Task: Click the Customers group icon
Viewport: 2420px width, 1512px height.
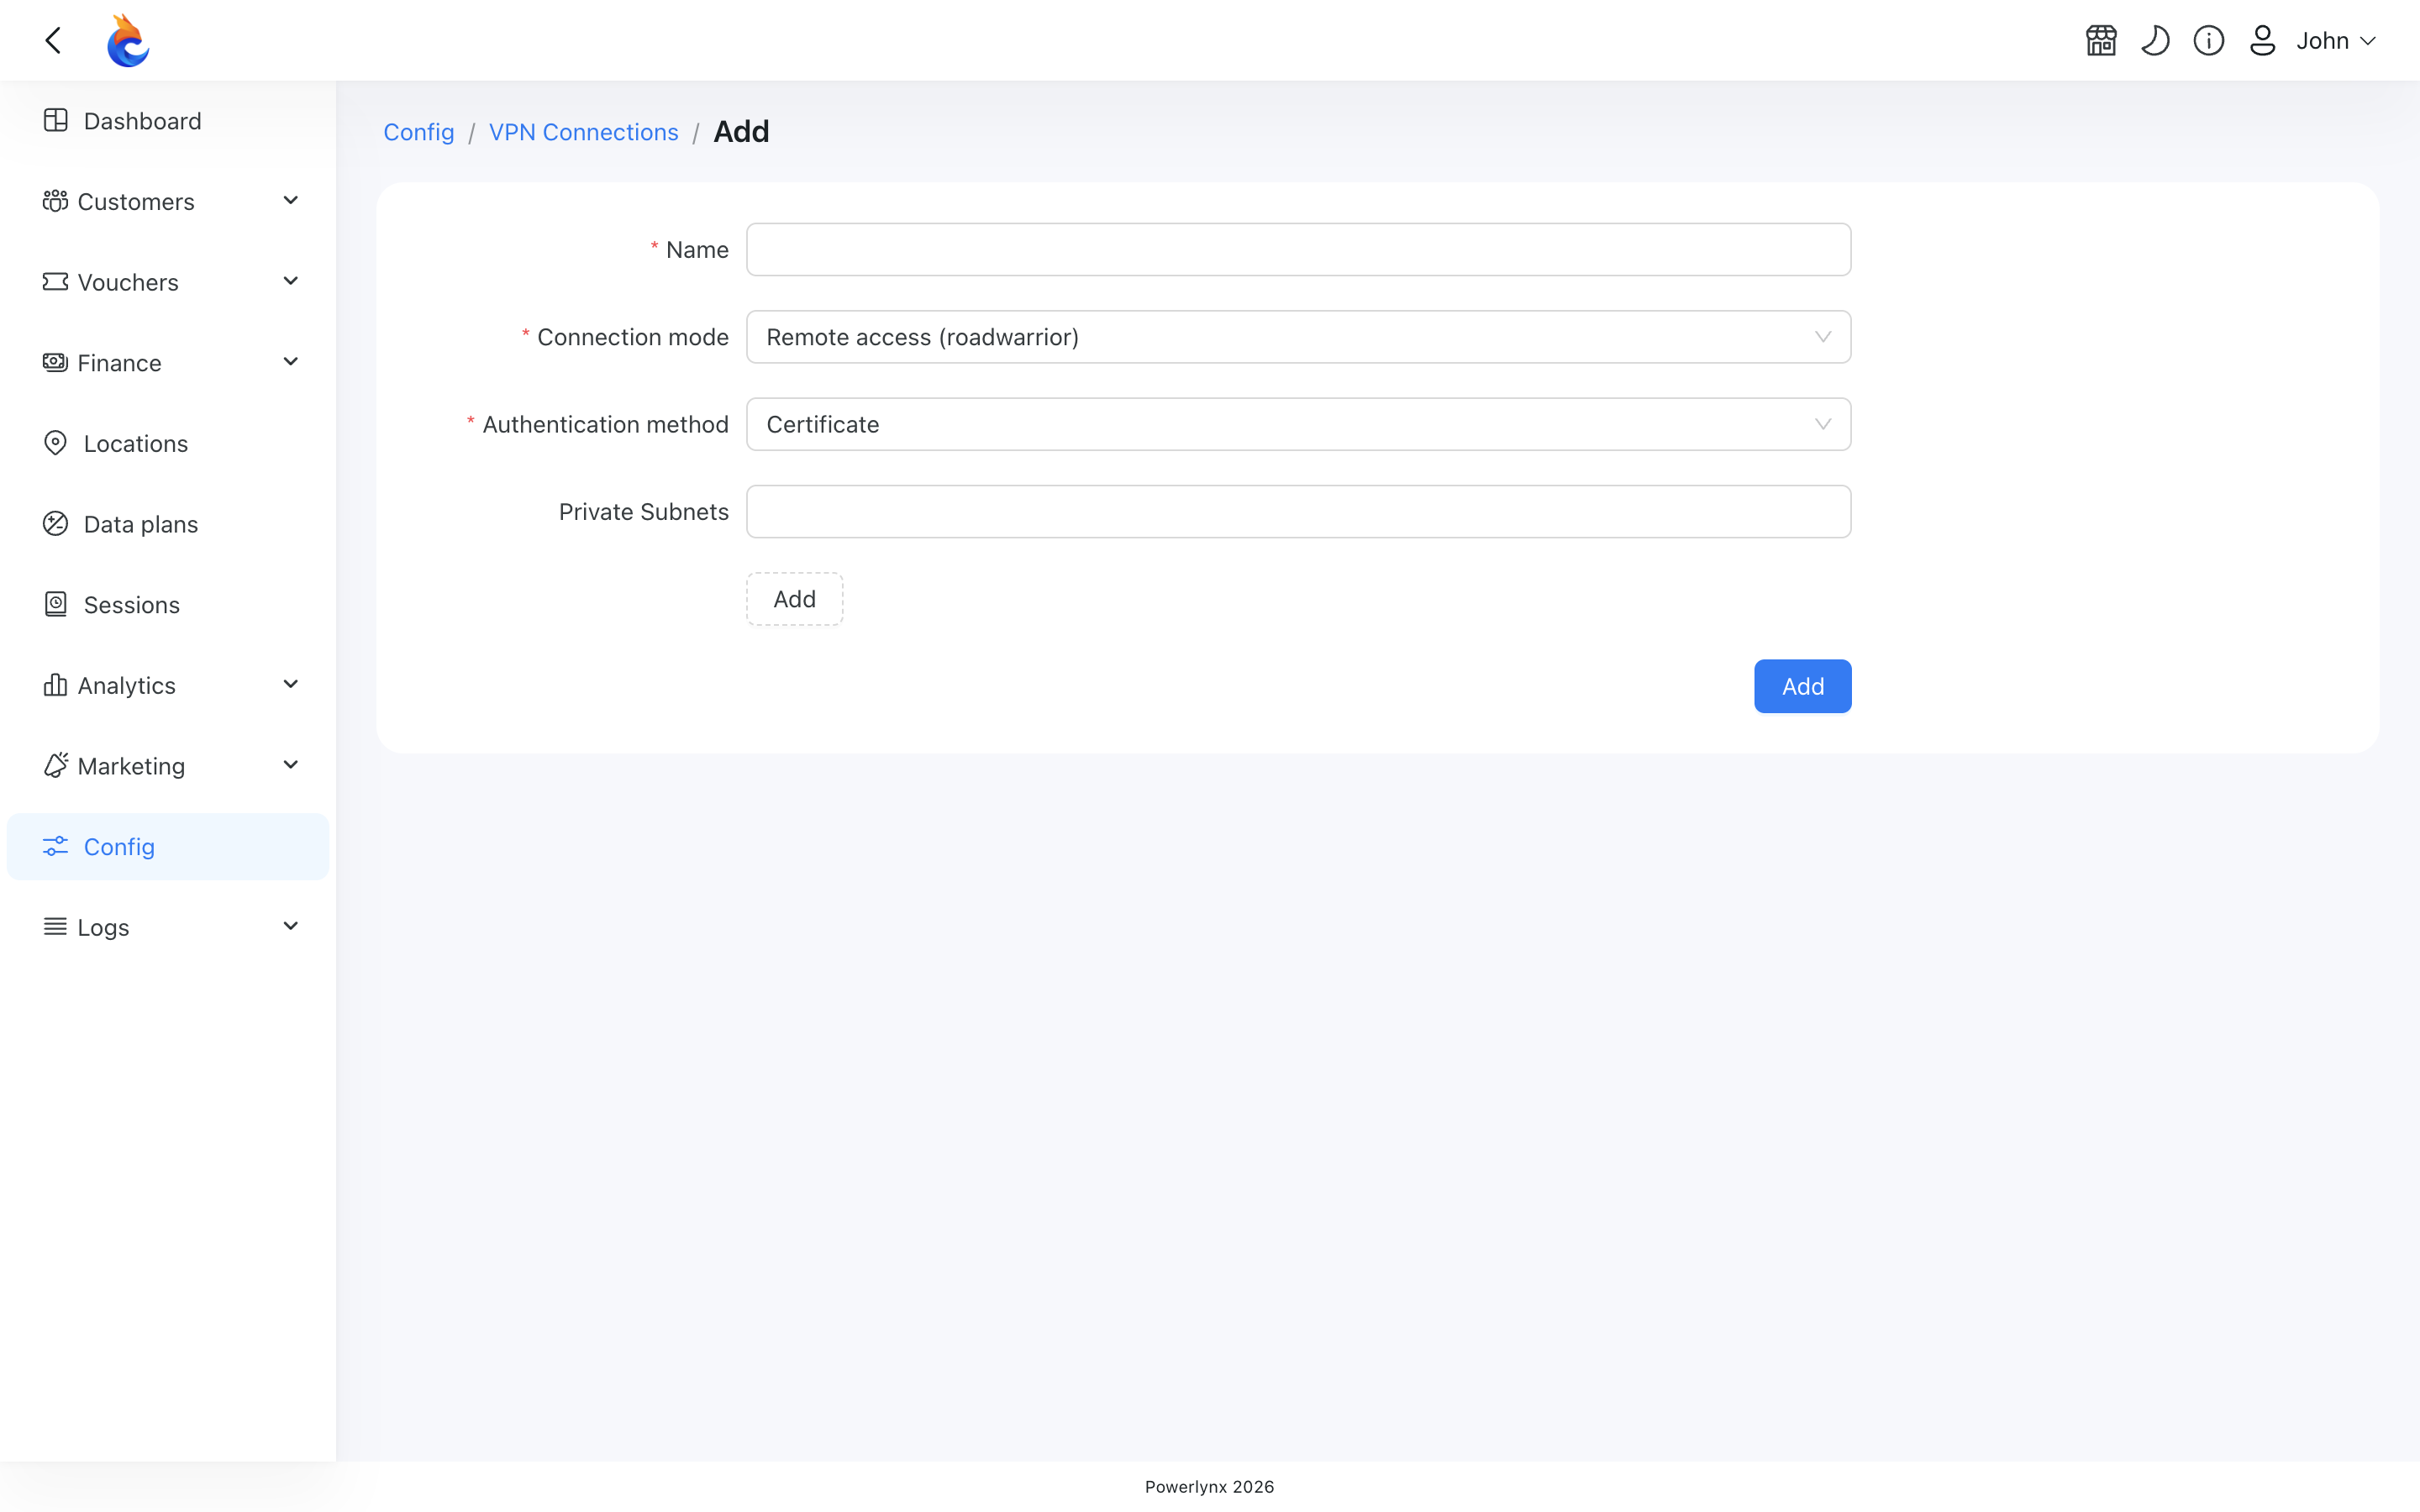Action: 55,201
